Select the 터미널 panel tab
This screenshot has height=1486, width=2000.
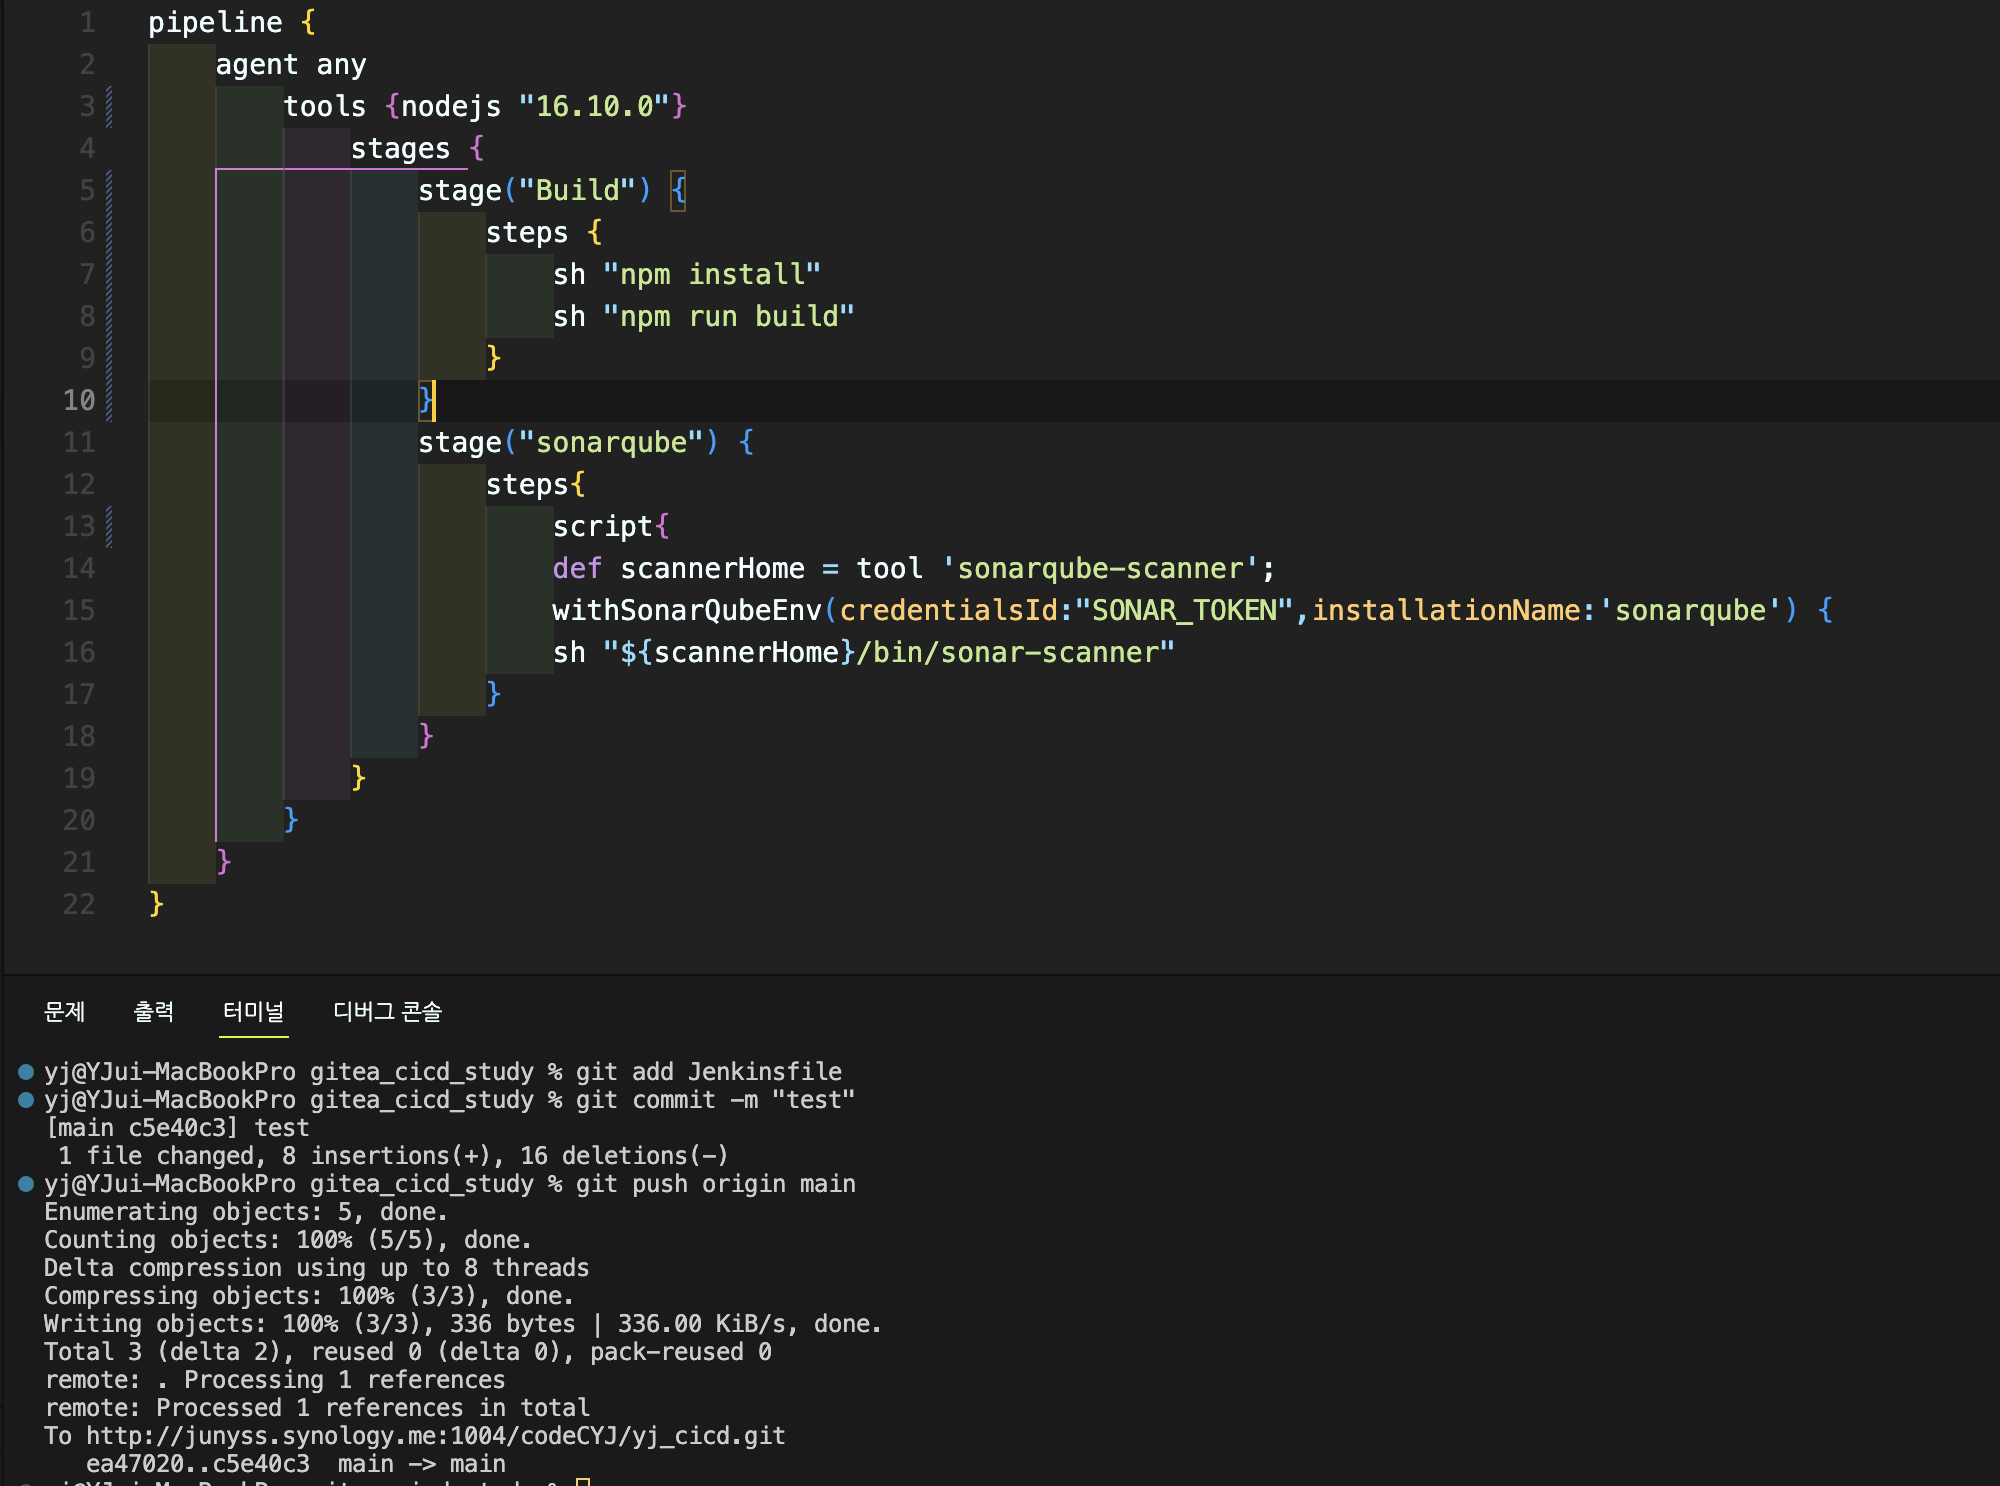click(x=253, y=1012)
